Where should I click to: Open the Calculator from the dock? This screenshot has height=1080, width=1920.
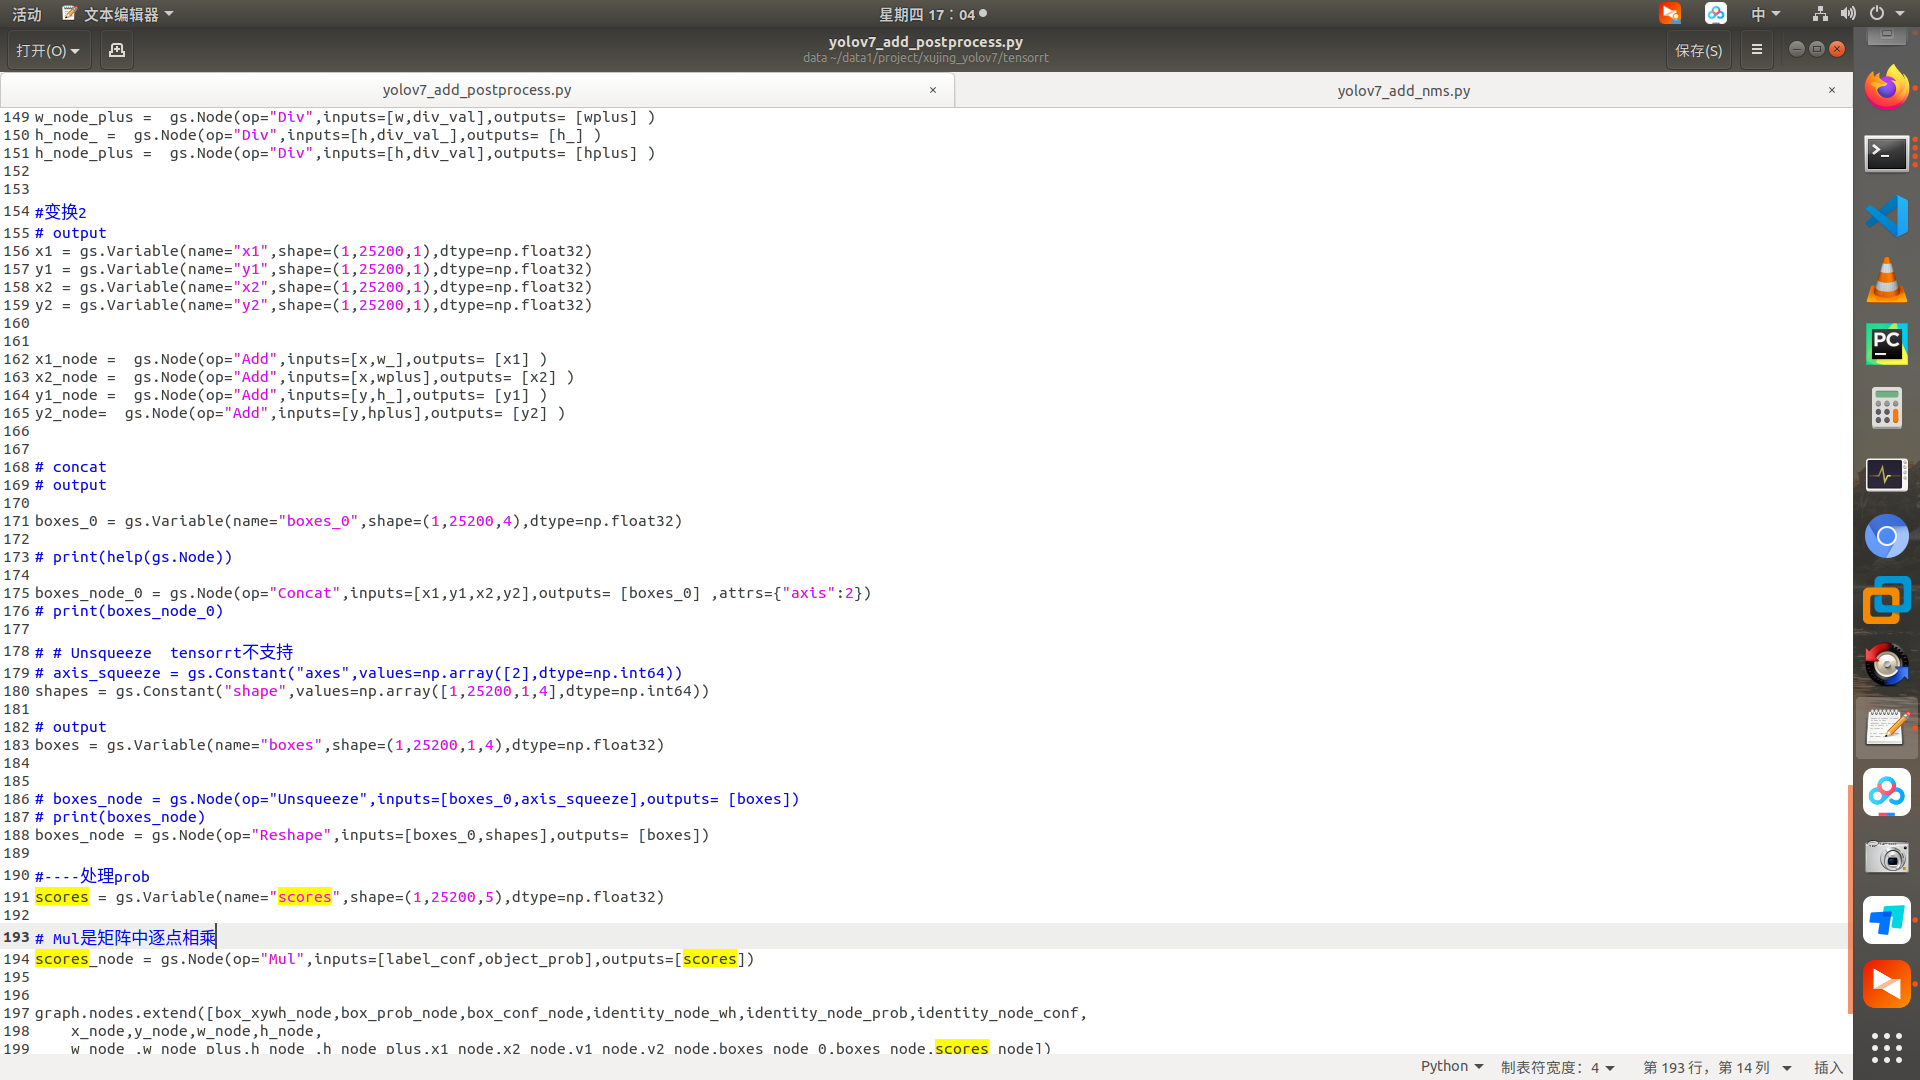tap(1887, 408)
